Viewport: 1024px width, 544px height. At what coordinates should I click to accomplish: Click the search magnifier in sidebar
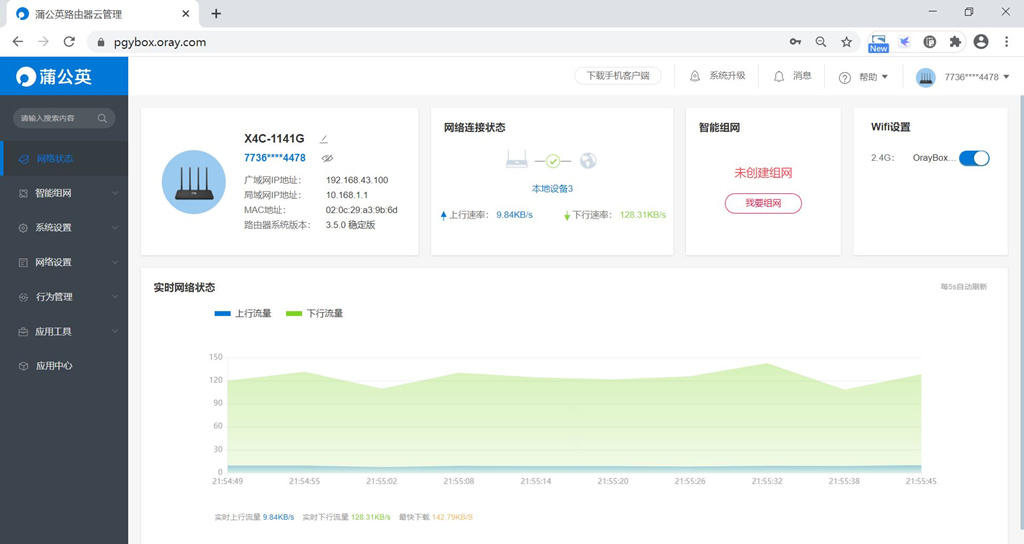pos(102,118)
